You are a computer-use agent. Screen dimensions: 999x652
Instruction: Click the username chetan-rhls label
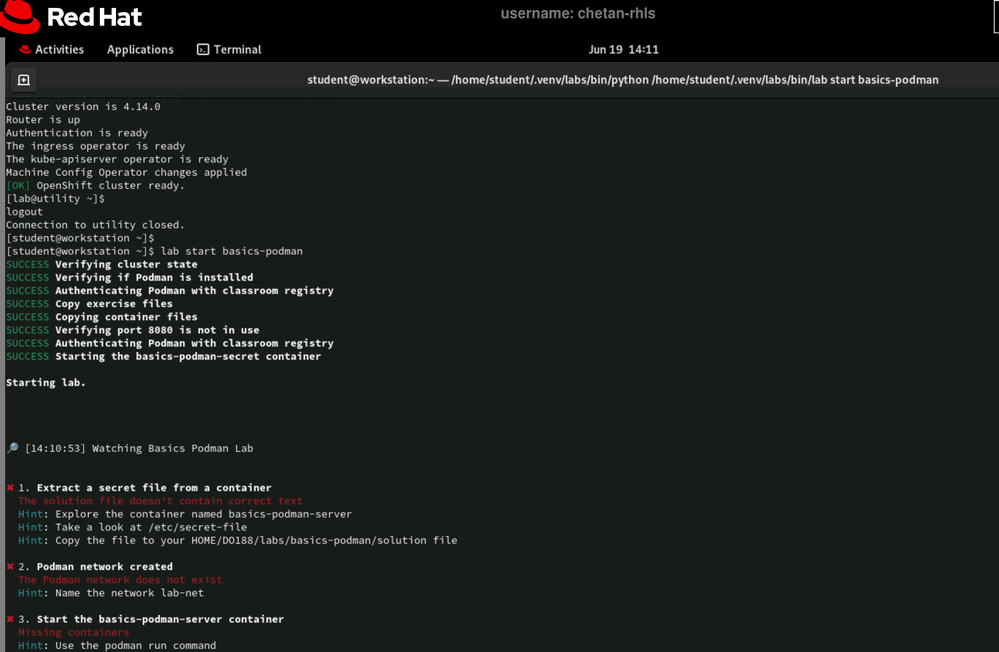tap(578, 14)
